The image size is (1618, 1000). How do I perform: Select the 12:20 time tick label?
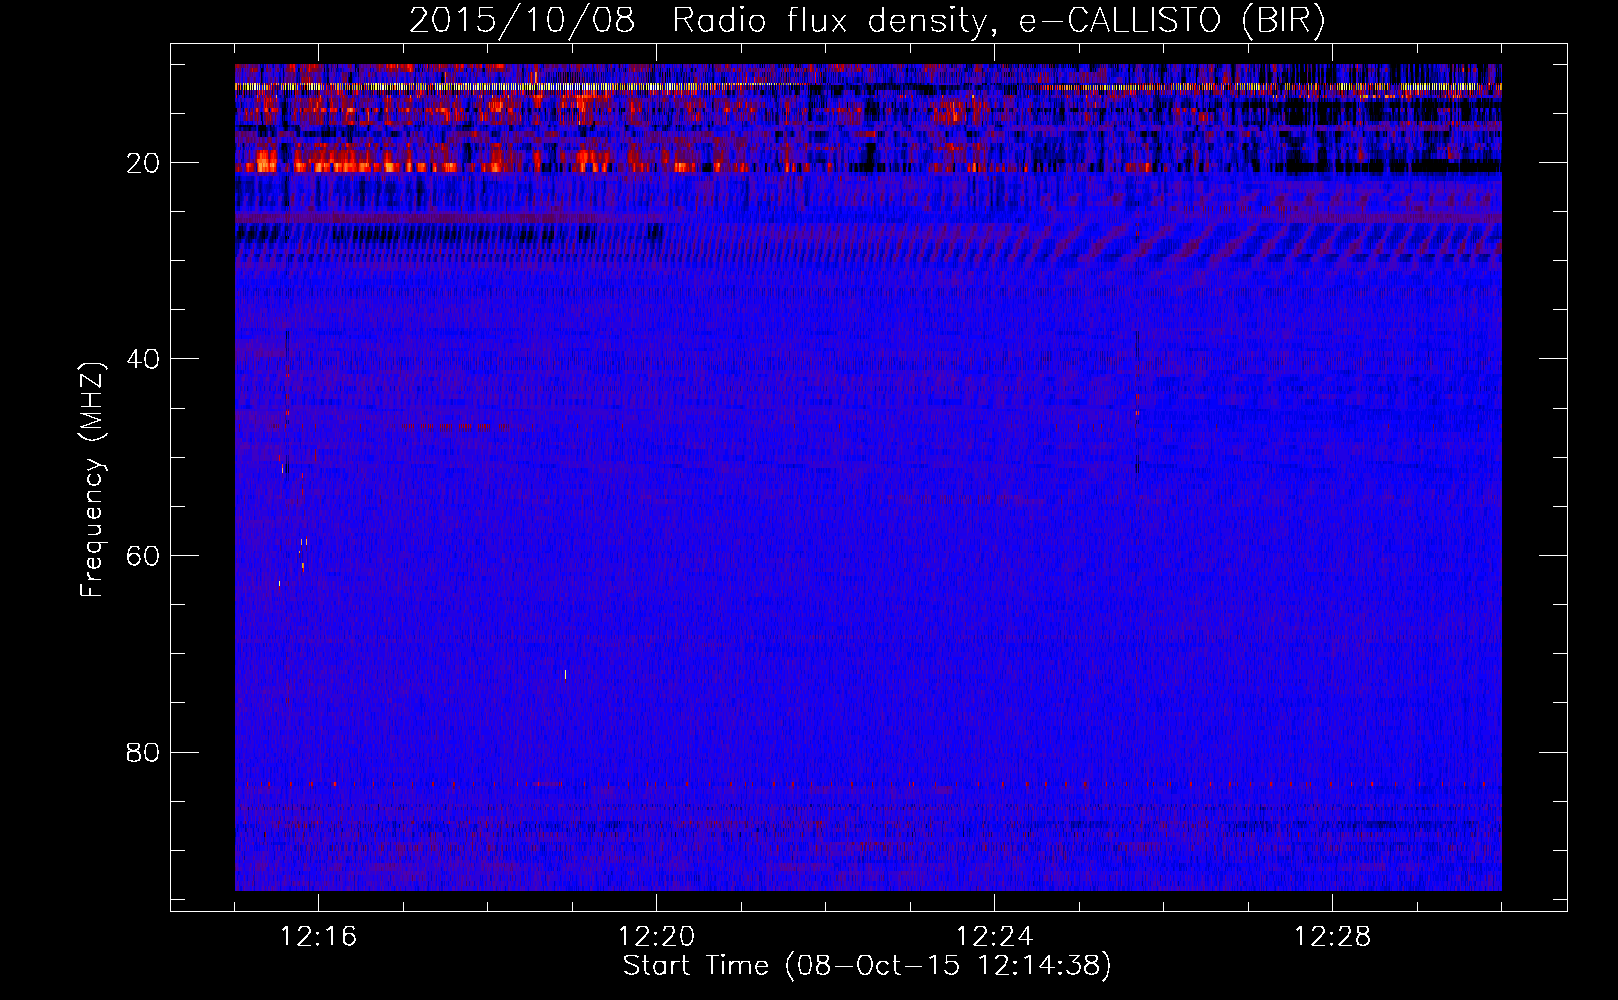[657, 937]
